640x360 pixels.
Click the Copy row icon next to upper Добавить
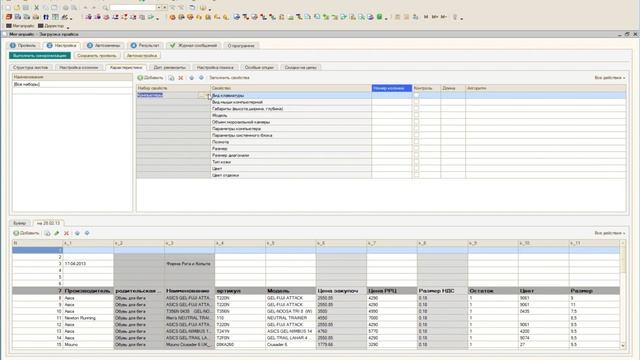171,78
